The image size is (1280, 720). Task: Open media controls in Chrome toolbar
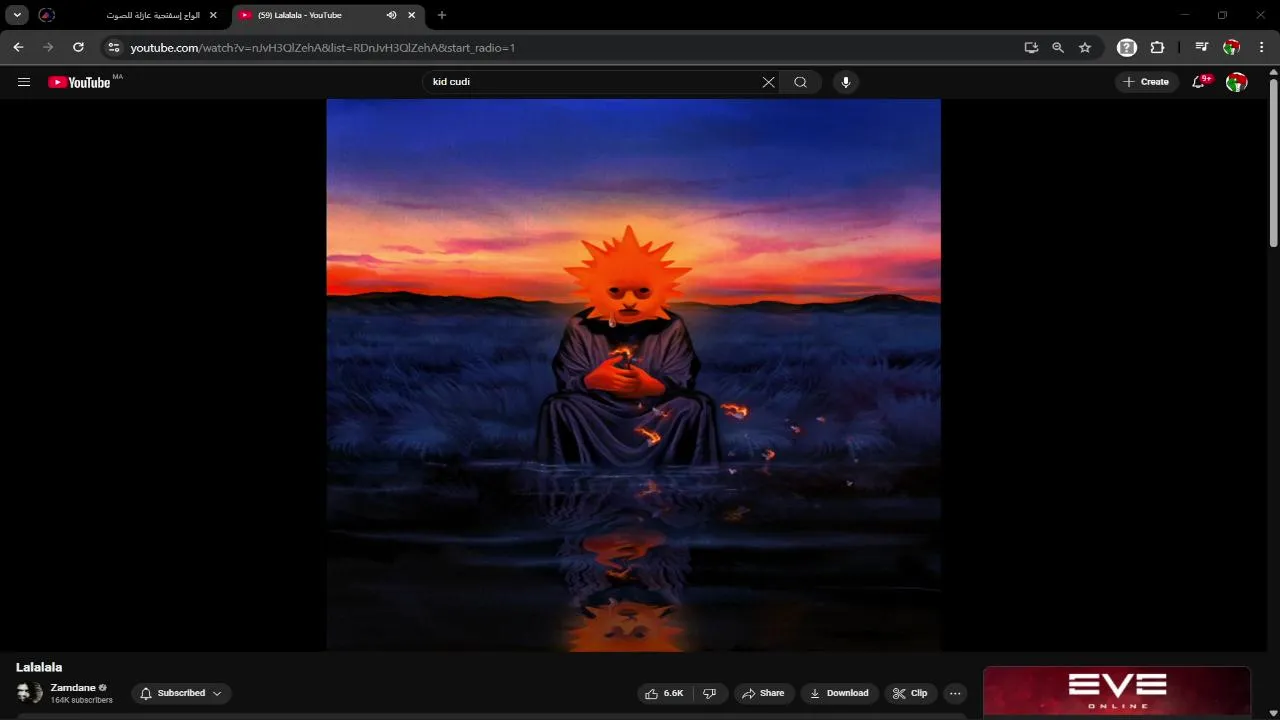pos(1202,47)
